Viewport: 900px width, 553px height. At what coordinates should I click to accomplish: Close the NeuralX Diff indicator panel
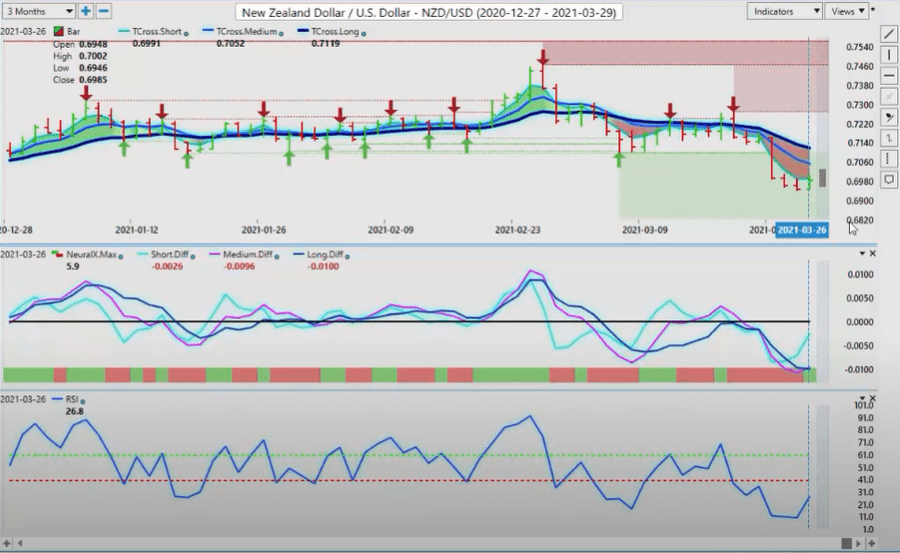pos(873,253)
